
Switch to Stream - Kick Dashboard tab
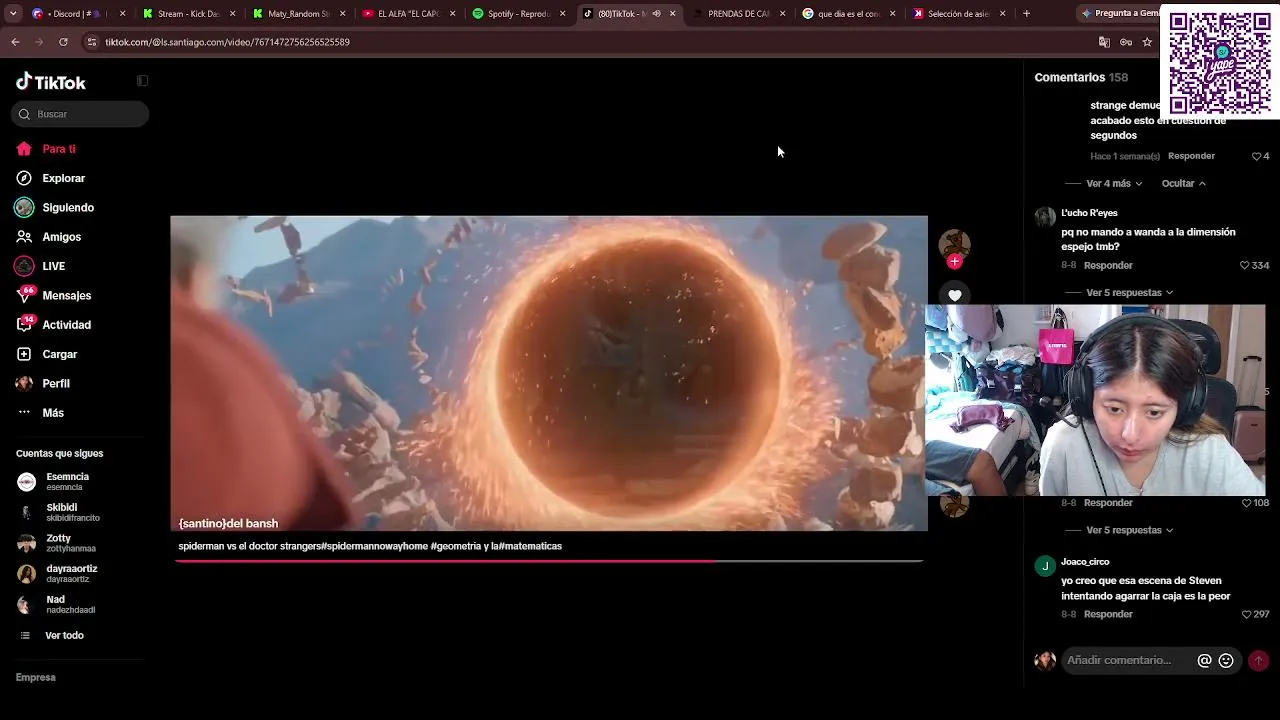(x=189, y=14)
